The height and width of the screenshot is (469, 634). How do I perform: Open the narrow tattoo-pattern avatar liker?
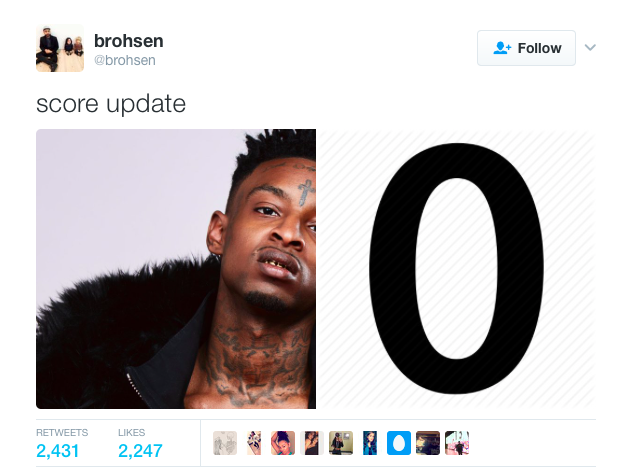[x=254, y=443]
